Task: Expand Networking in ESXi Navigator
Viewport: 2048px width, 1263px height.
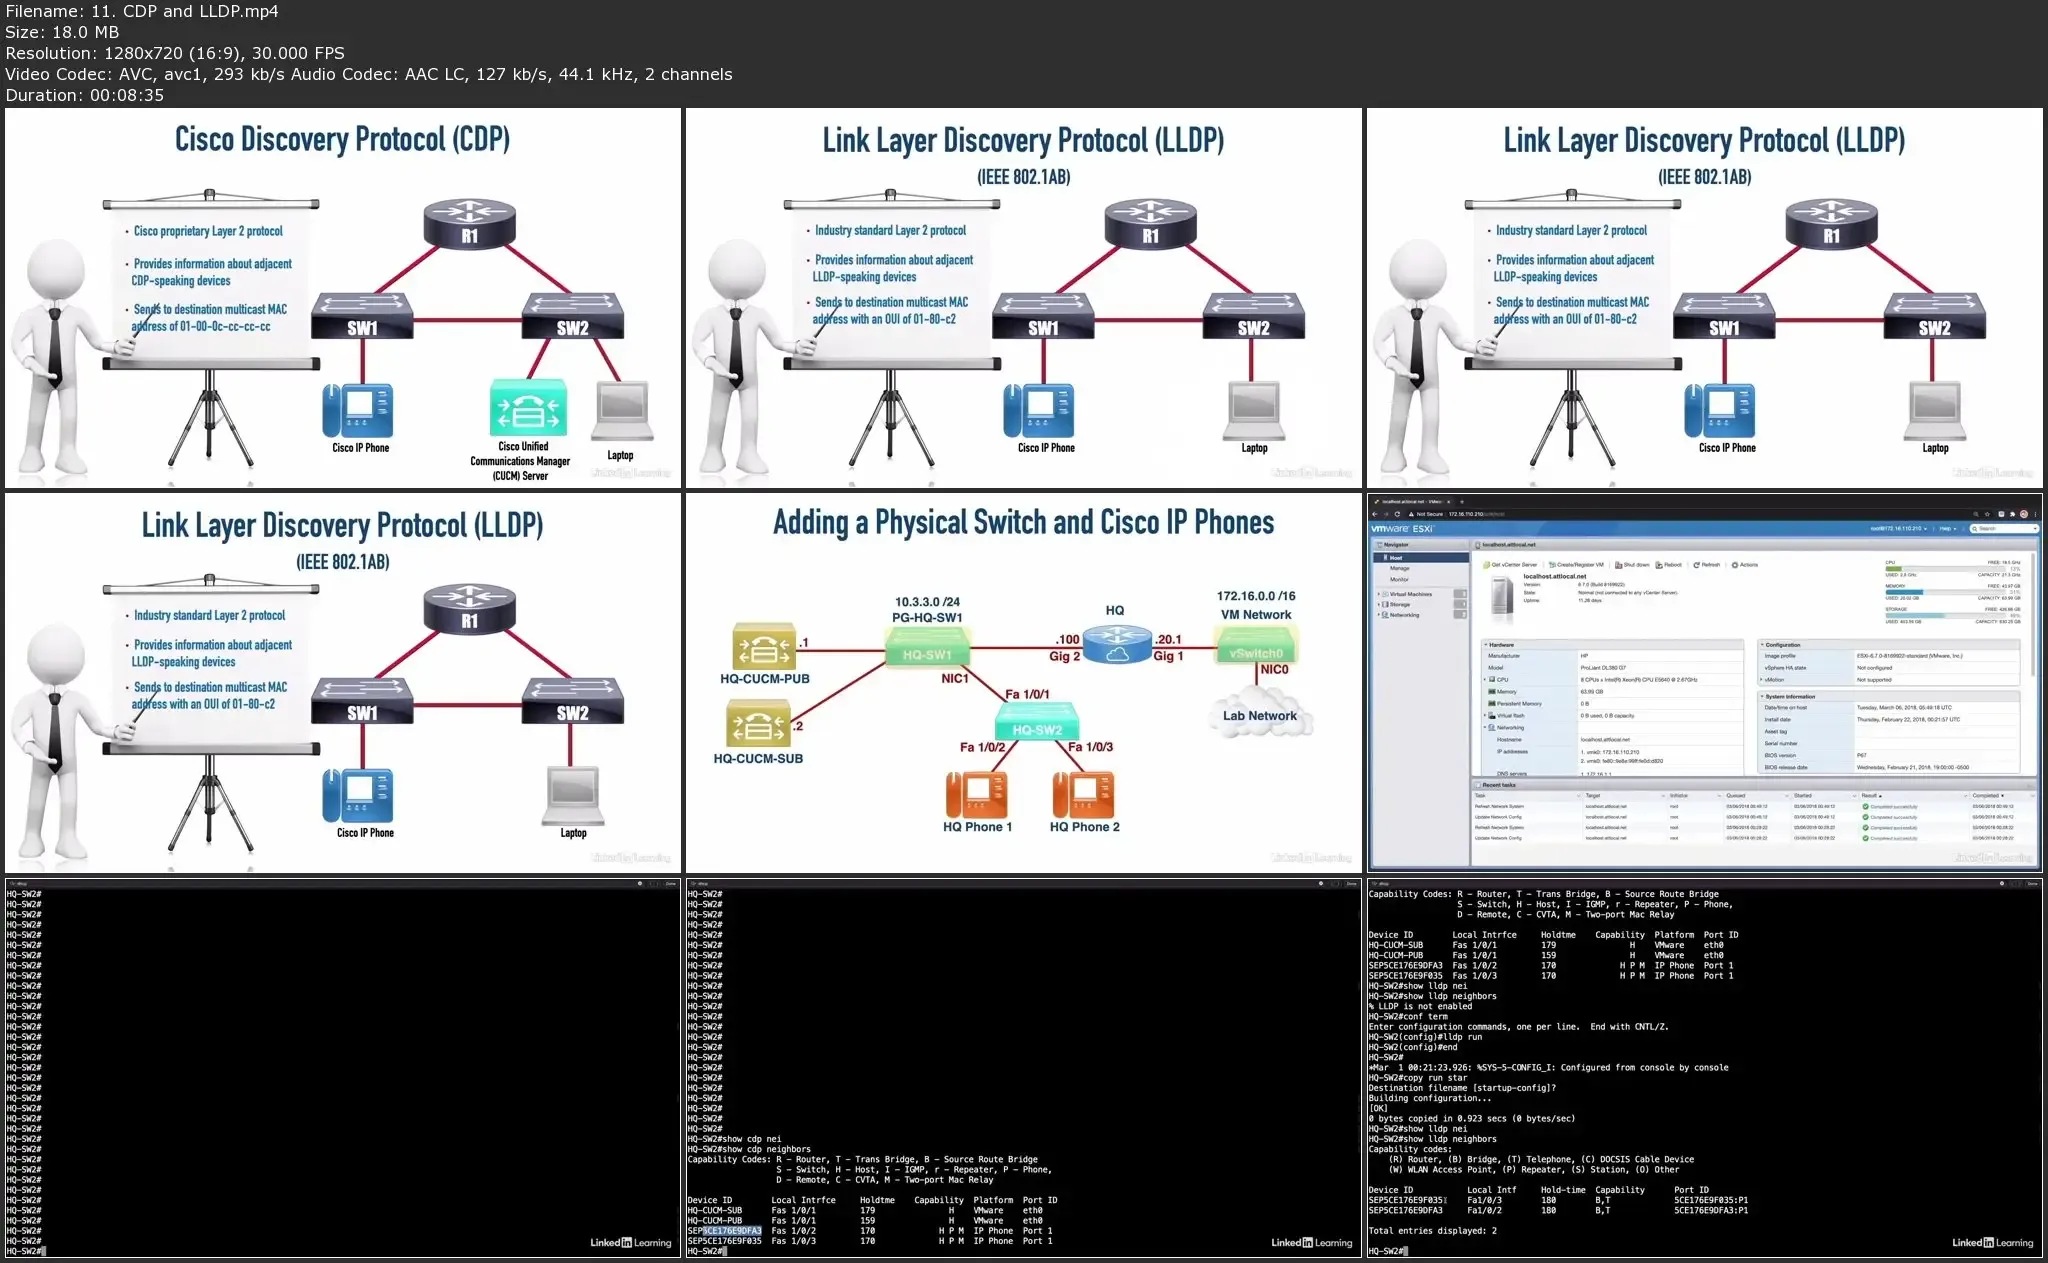Action: (1379, 615)
